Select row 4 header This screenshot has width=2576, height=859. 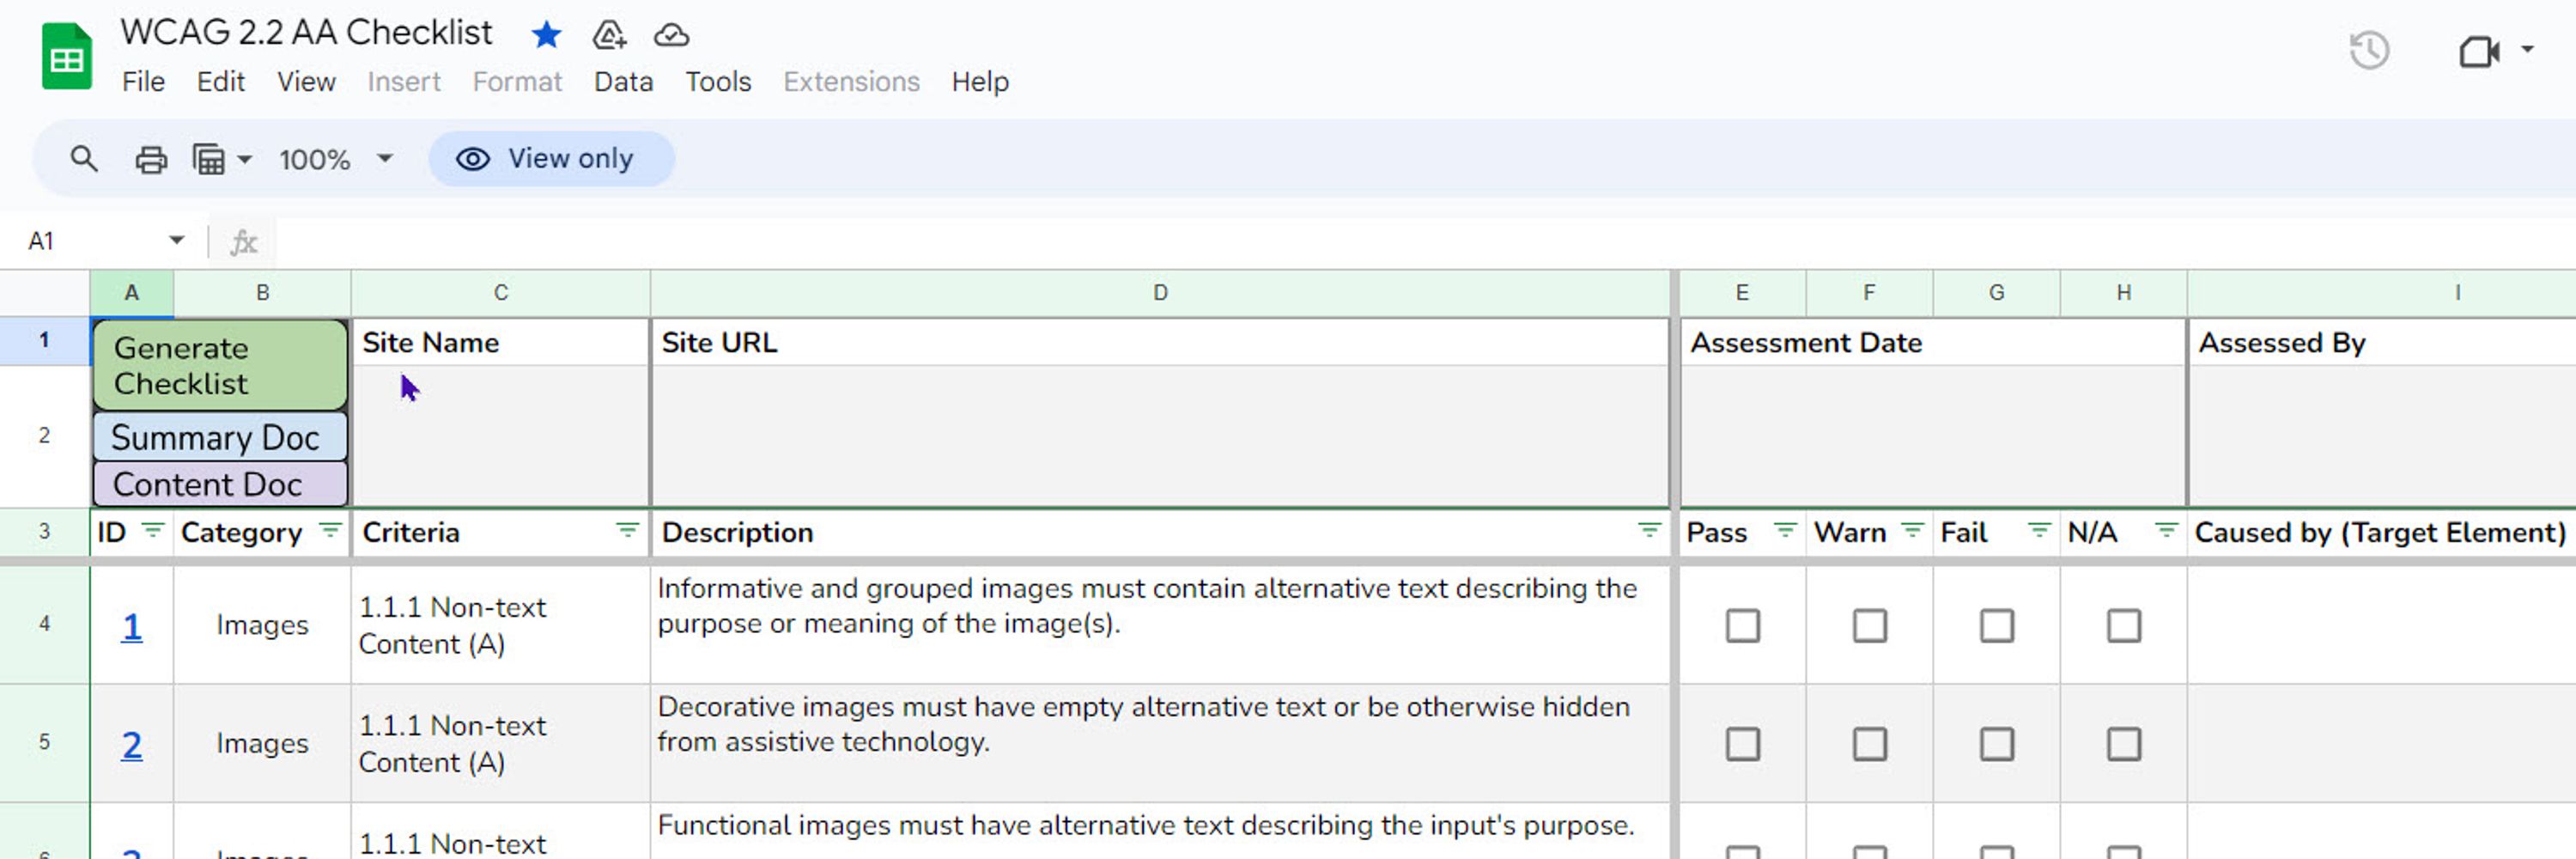click(x=45, y=624)
